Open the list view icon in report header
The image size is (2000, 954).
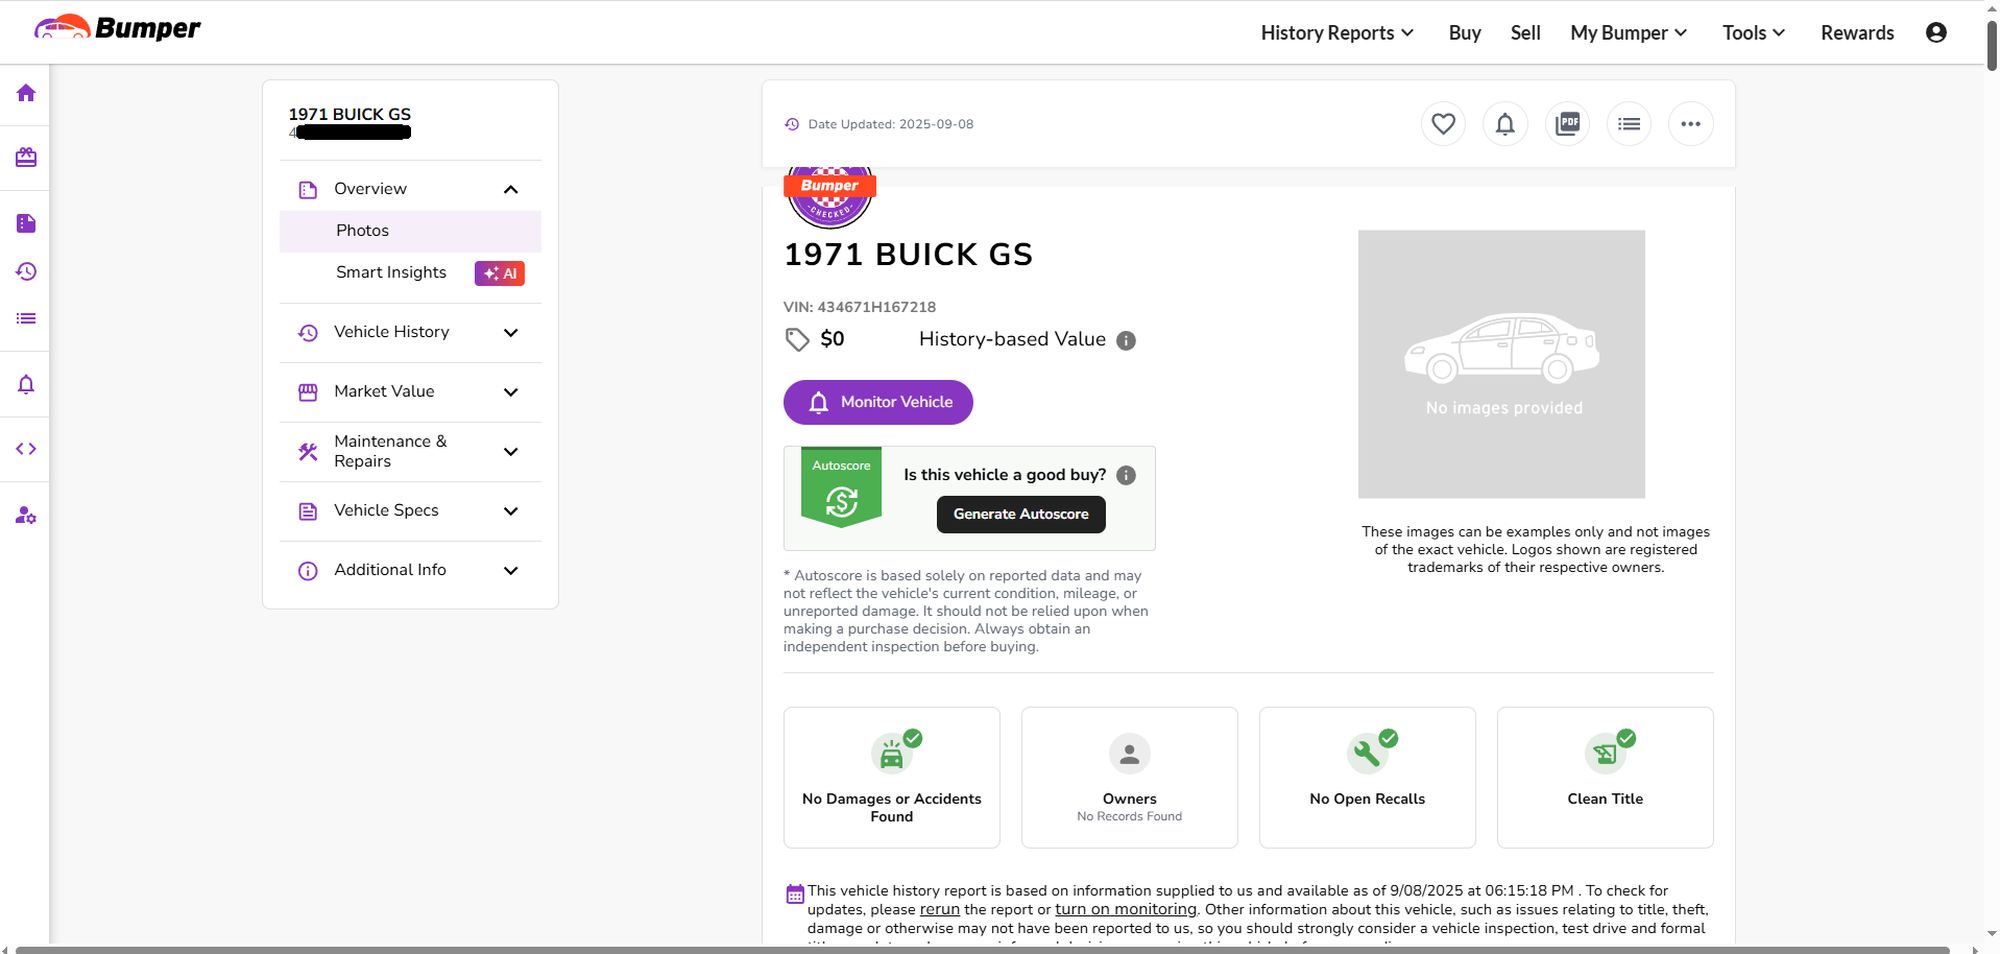point(1629,124)
